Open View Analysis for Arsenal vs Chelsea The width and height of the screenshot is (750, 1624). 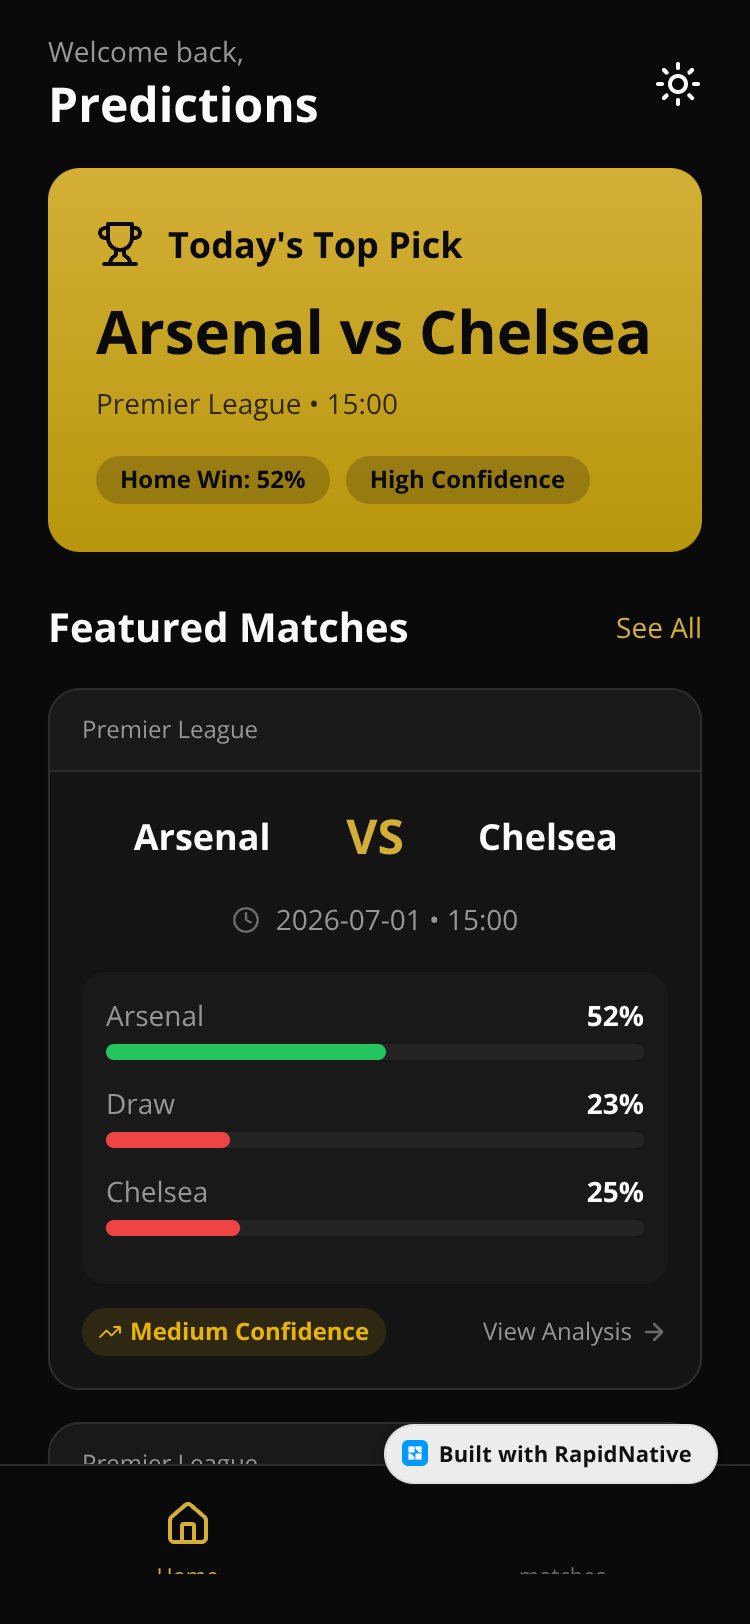[x=574, y=1332]
